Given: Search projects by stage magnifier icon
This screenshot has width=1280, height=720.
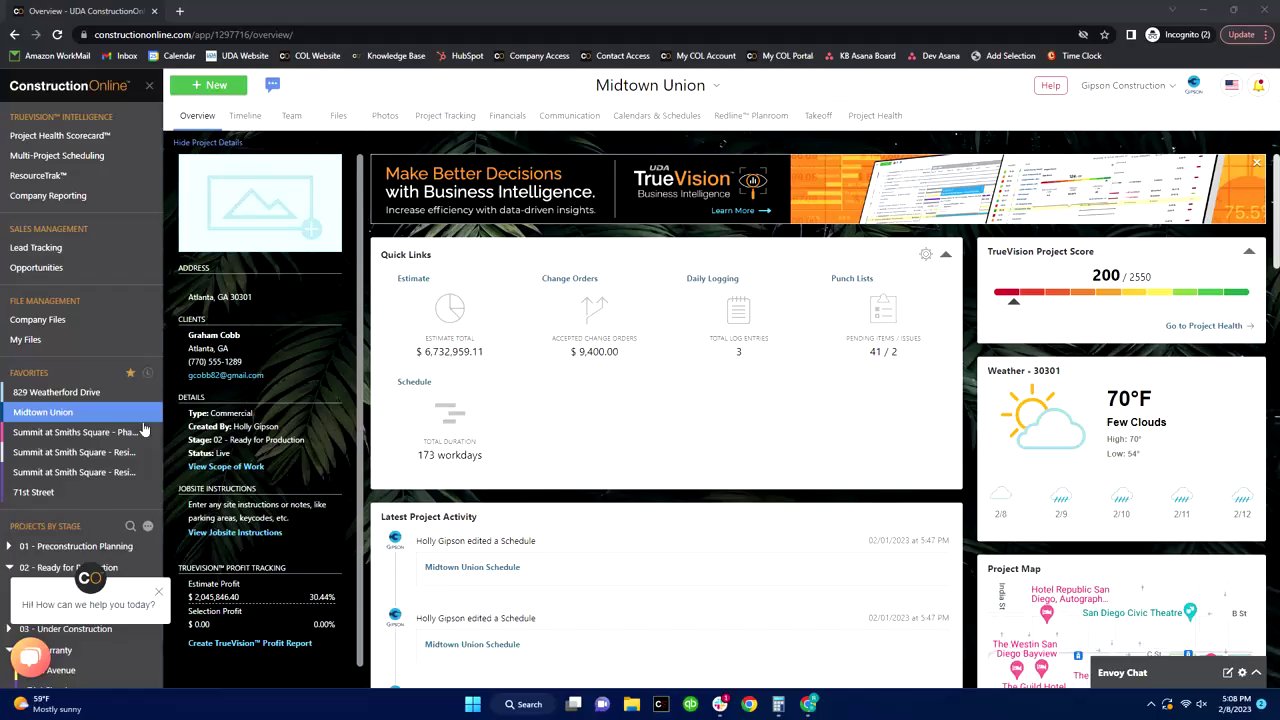Looking at the screenshot, I should click(130, 526).
